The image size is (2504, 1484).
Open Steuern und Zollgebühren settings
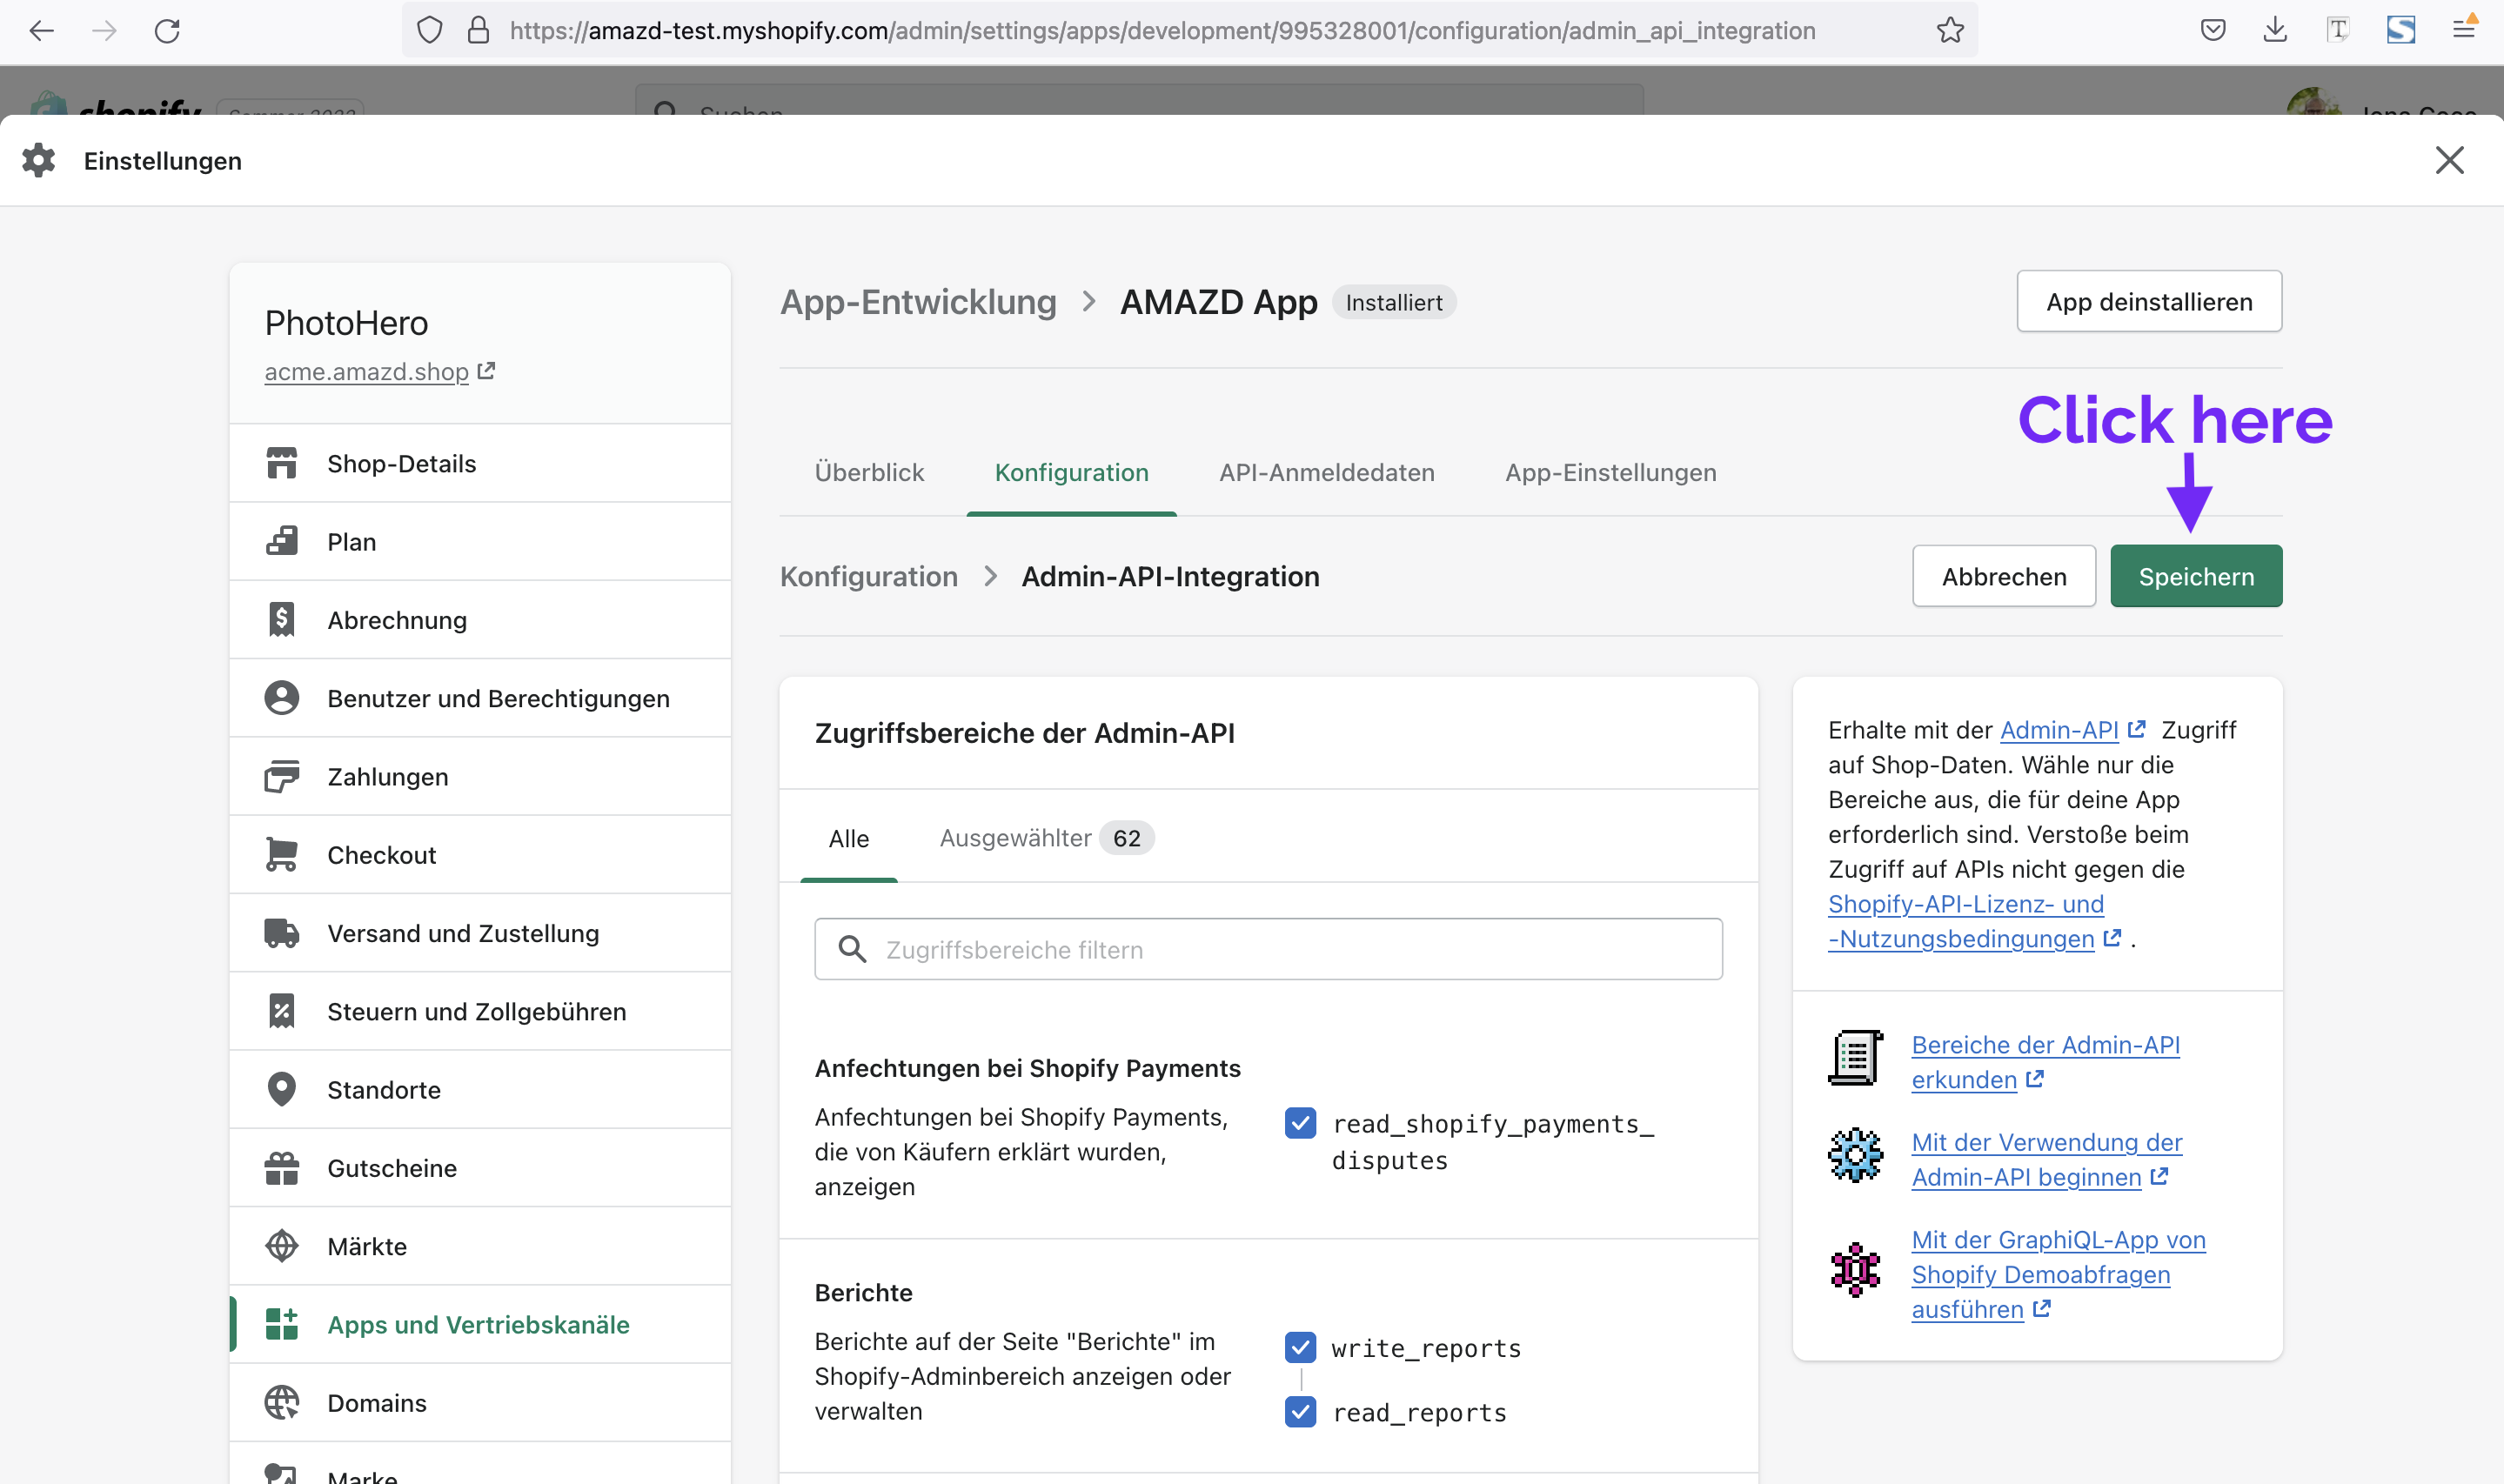[x=480, y=1011]
